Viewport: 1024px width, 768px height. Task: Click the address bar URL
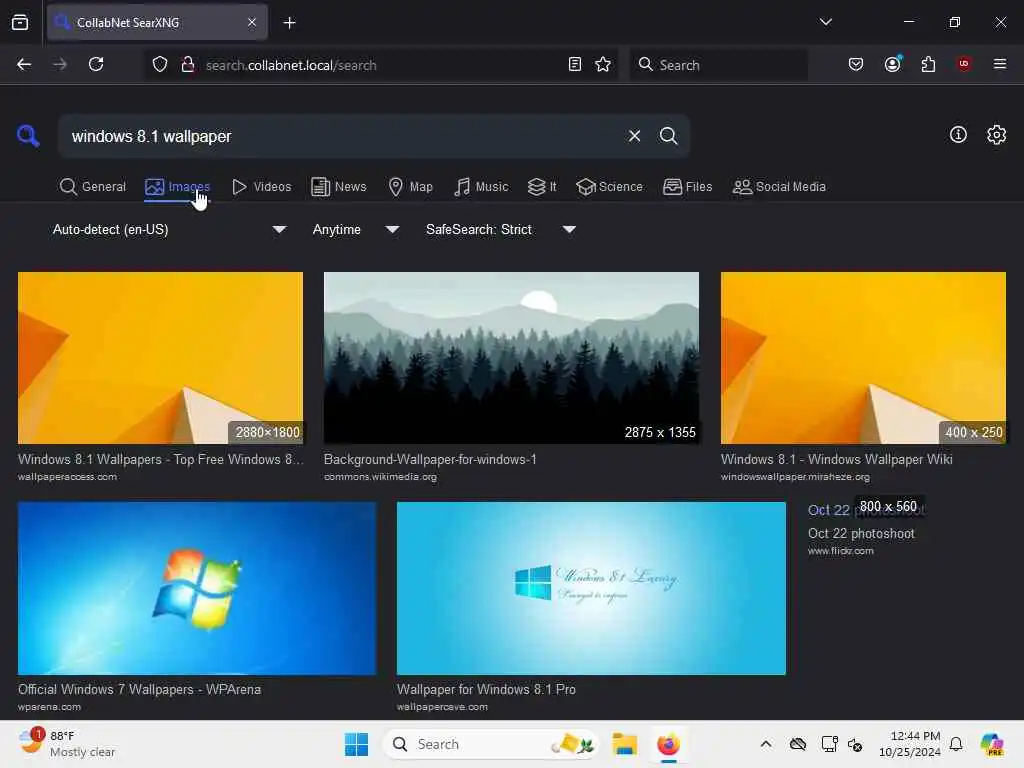click(291, 65)
